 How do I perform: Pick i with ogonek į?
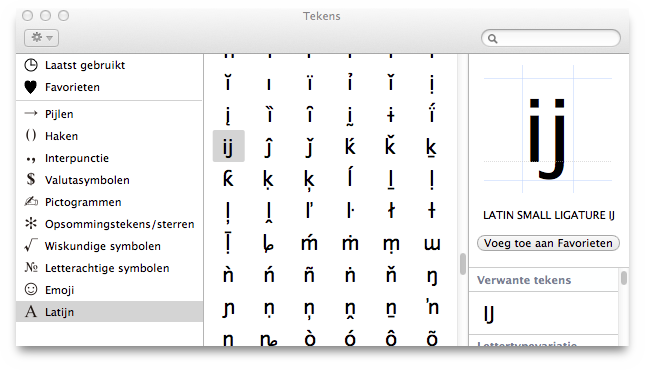[x=228, y=115]
